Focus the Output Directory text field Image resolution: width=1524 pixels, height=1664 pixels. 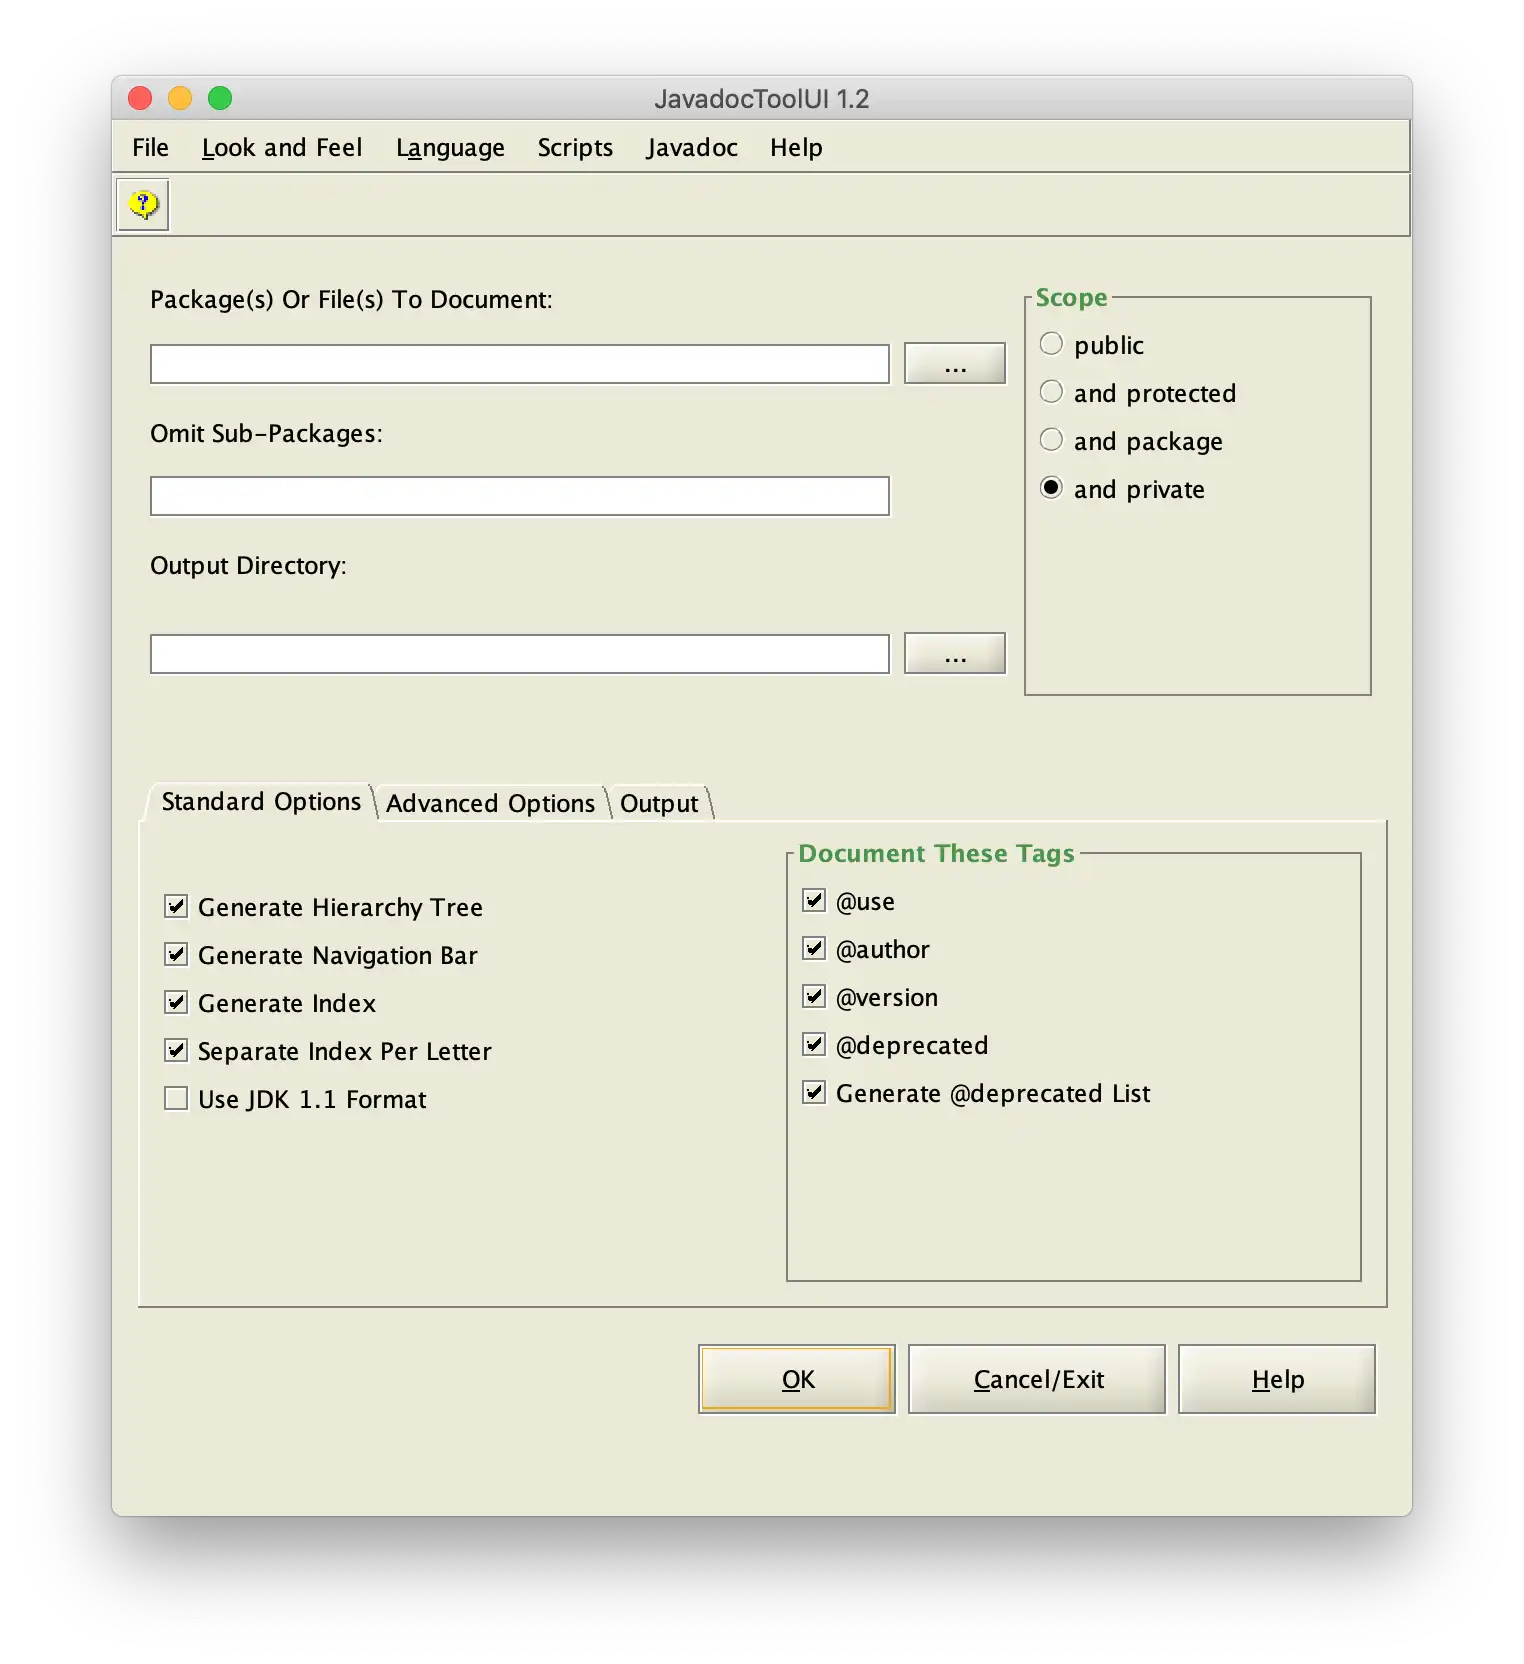pos(520,654)
